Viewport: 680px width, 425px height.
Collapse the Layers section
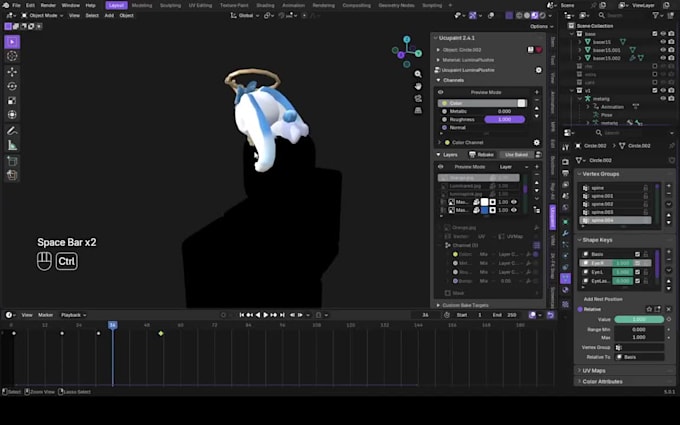438,154
